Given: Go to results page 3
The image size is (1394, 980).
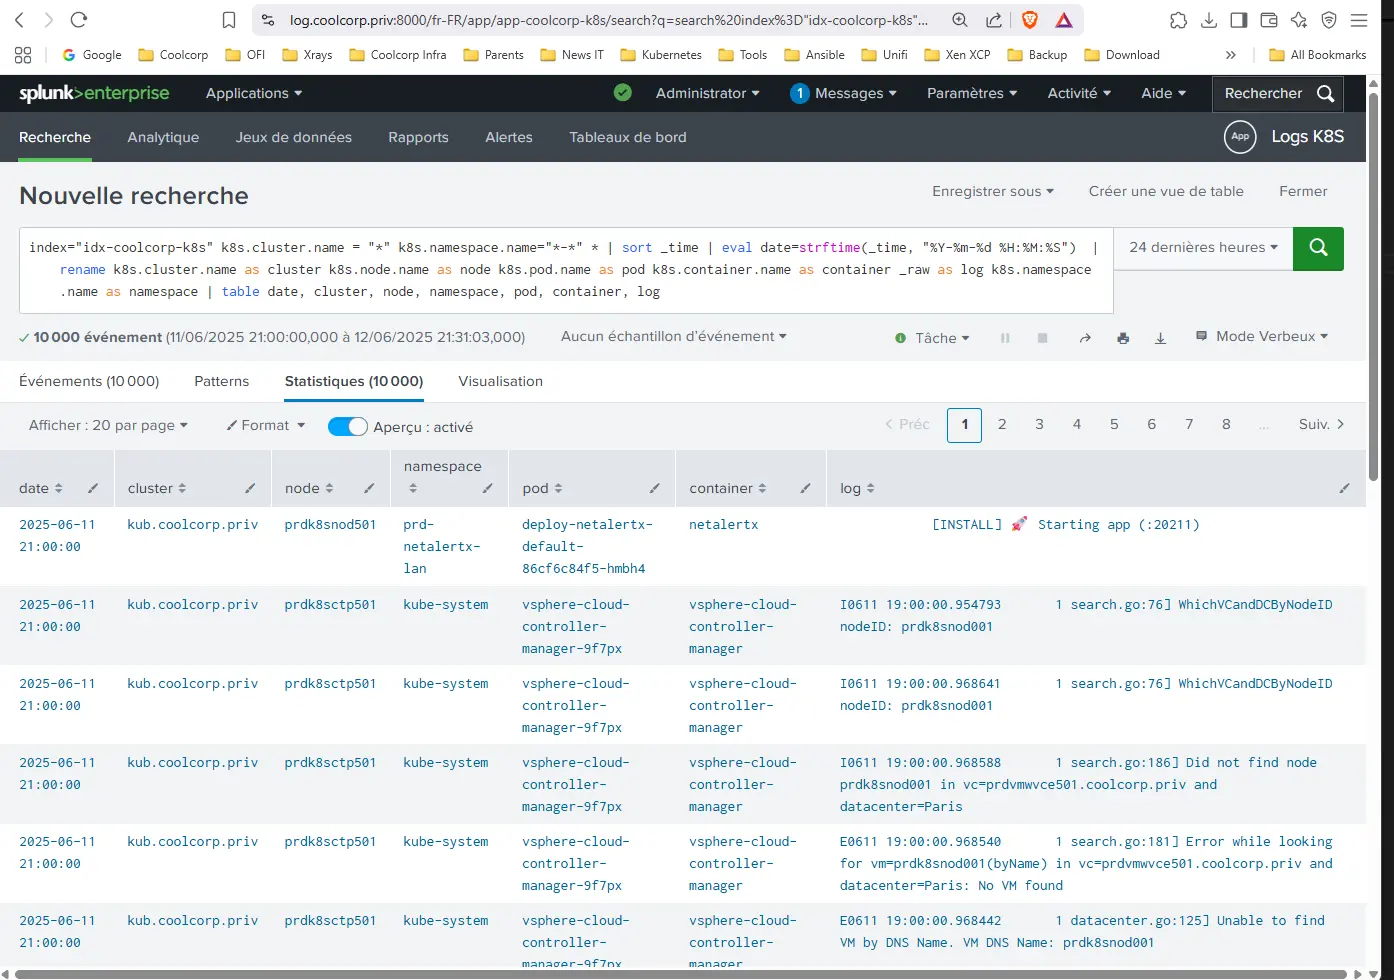Looking at the screenshot, I should coord(1039,424).
